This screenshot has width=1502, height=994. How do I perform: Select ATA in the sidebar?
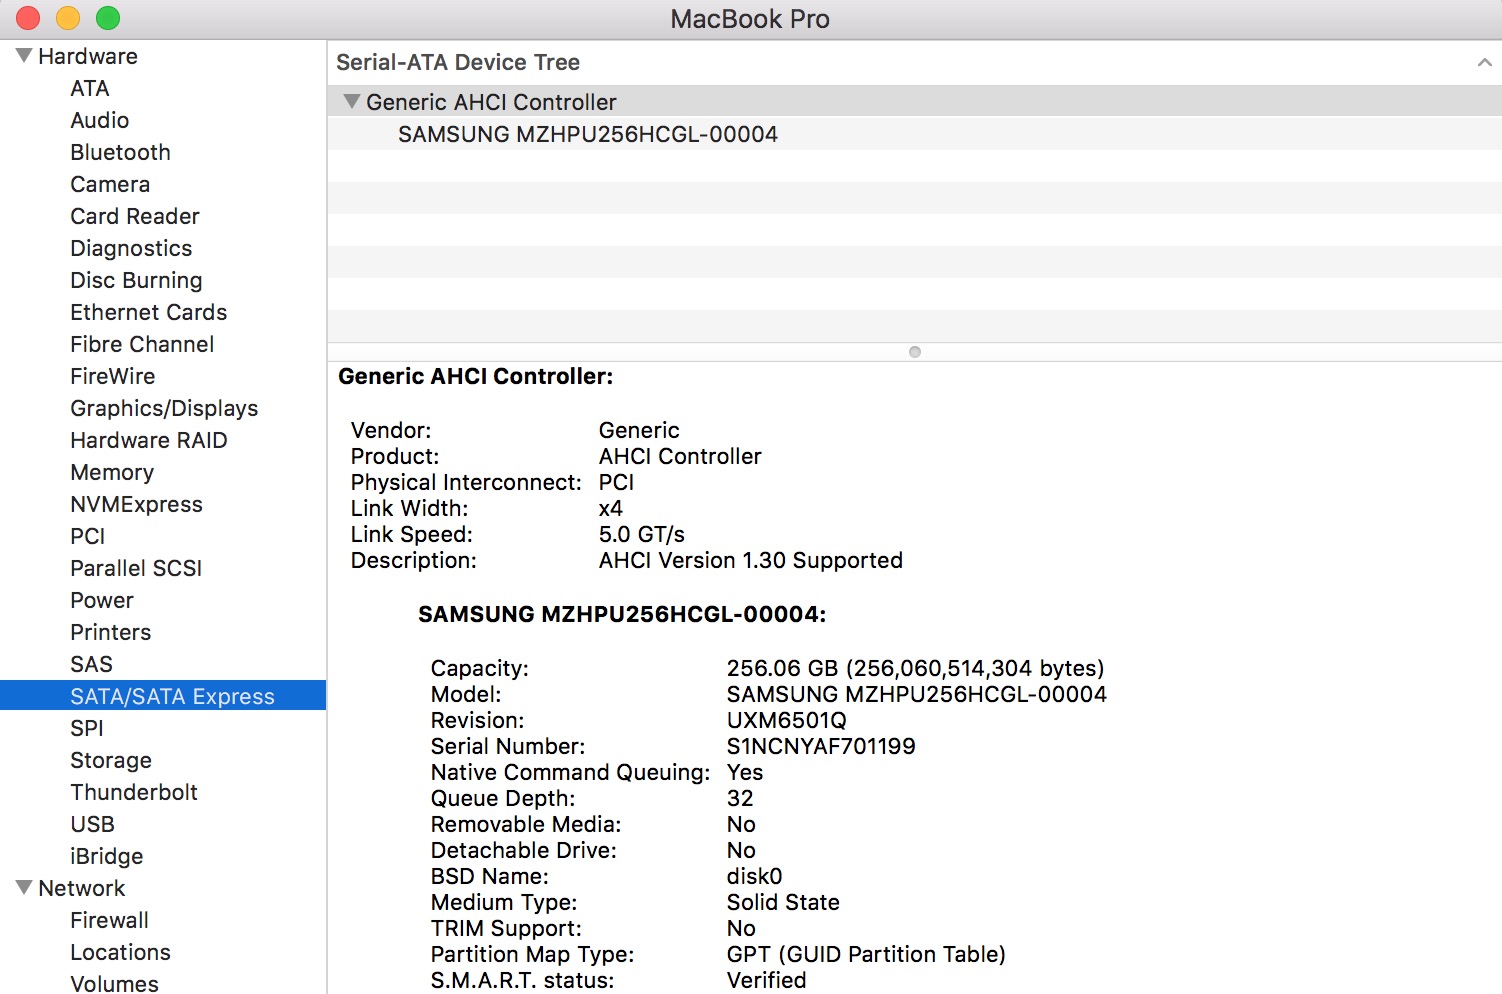pos(90,88)
